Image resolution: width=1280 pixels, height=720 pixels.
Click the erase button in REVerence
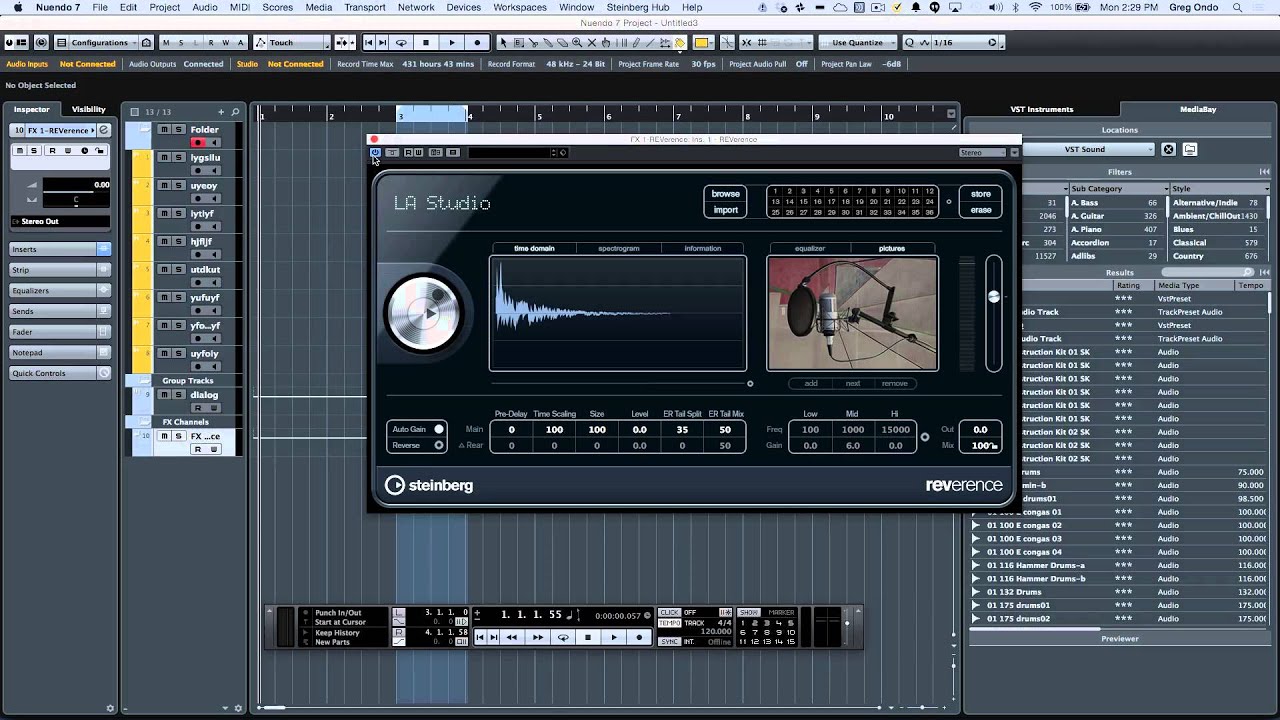[981, 210]
